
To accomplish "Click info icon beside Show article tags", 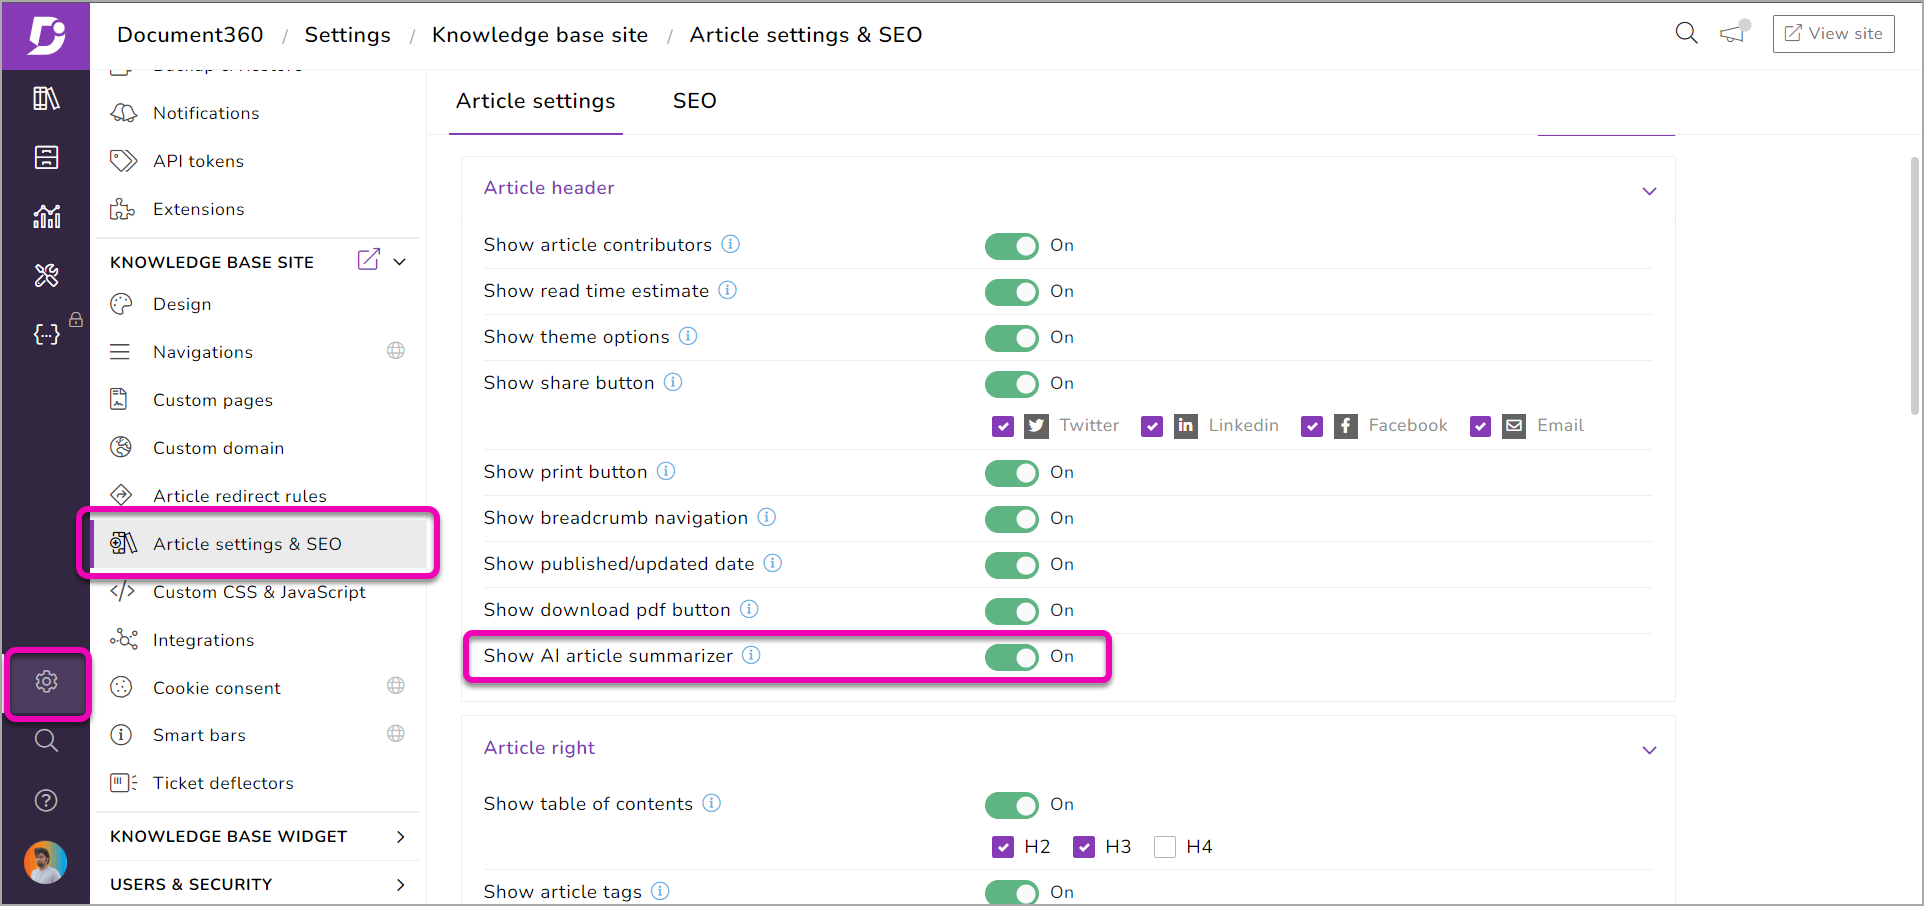I will (660, 891).
